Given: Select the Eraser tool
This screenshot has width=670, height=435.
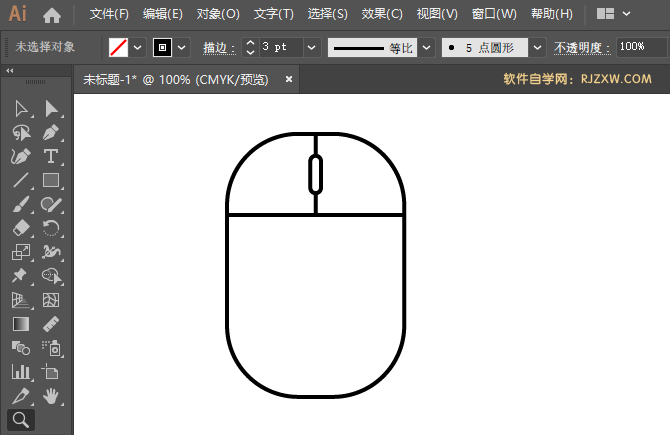Looking at the screenshot, I should click(20, 229).
